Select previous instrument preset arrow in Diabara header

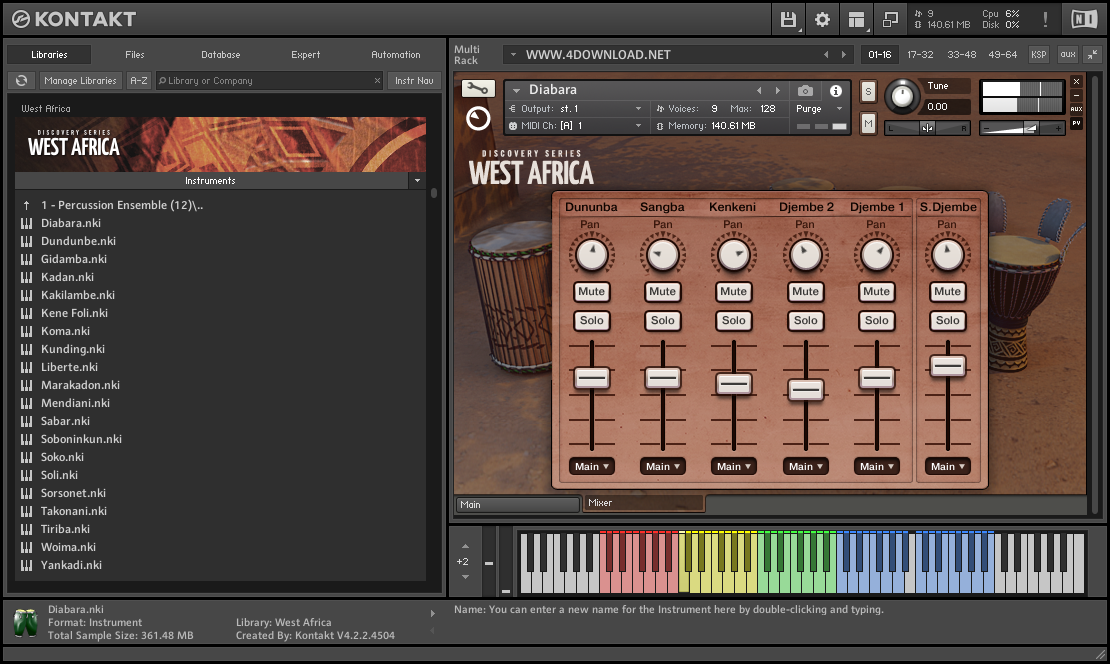759,91
